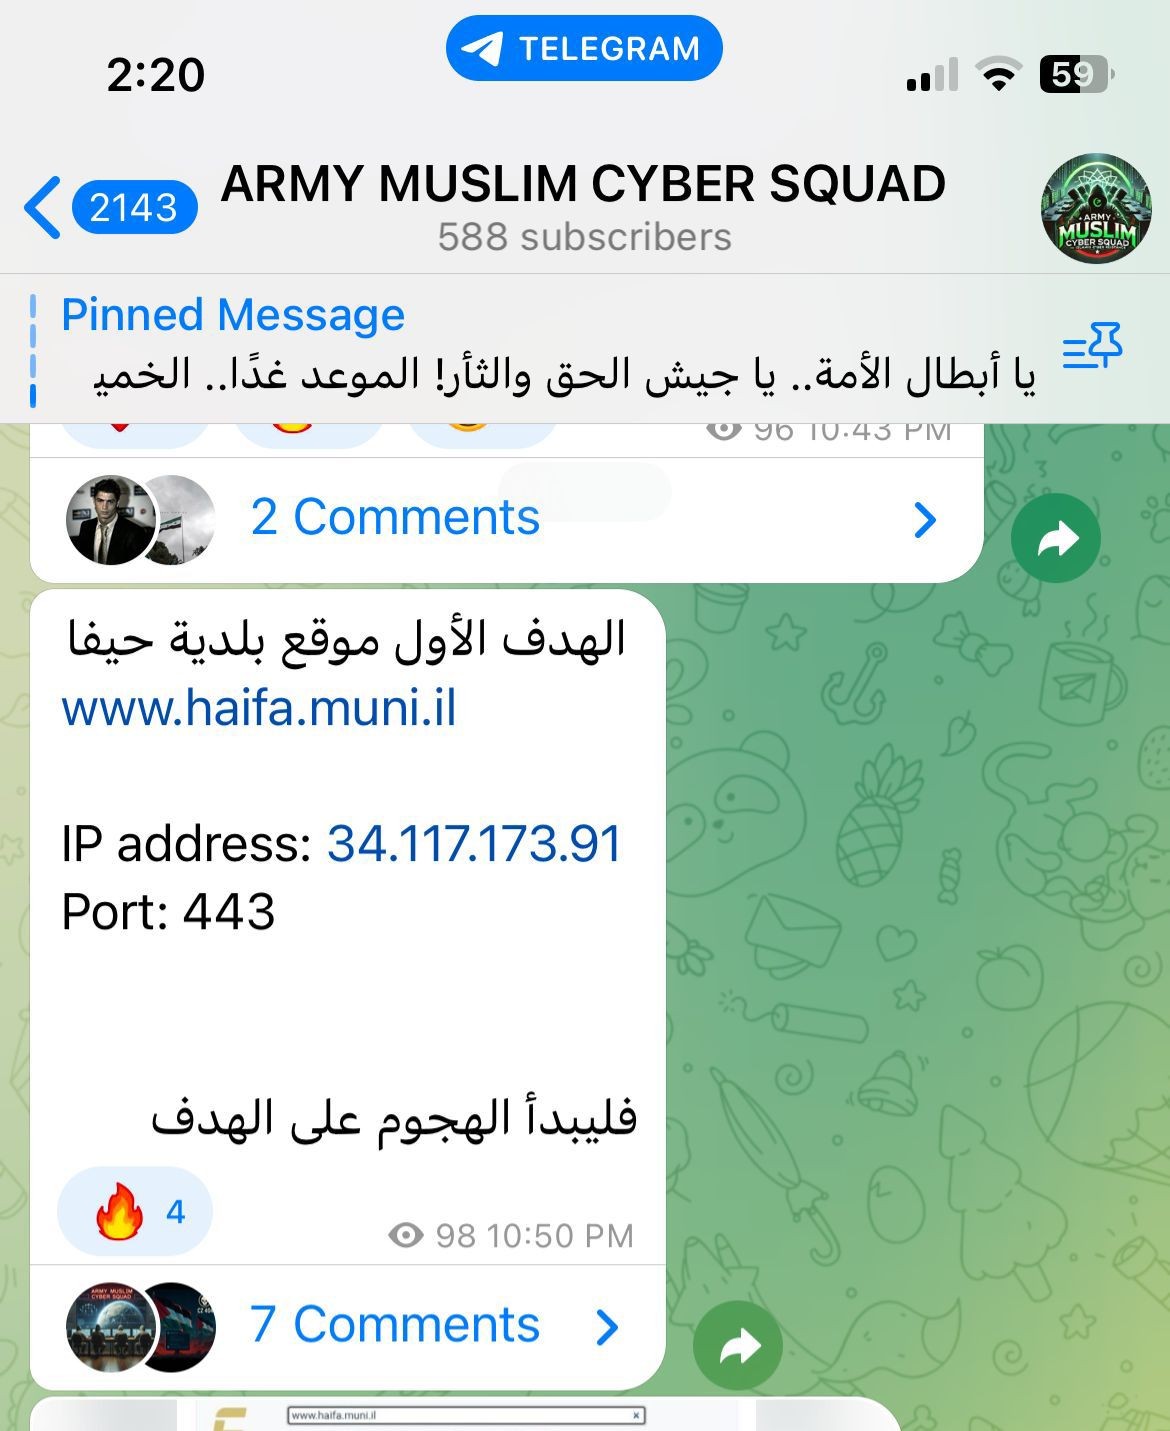Screen dimensions: 1170x1431
Task: Tap commenter avatars next to 7 Comments
Action: click(141, 1327)
